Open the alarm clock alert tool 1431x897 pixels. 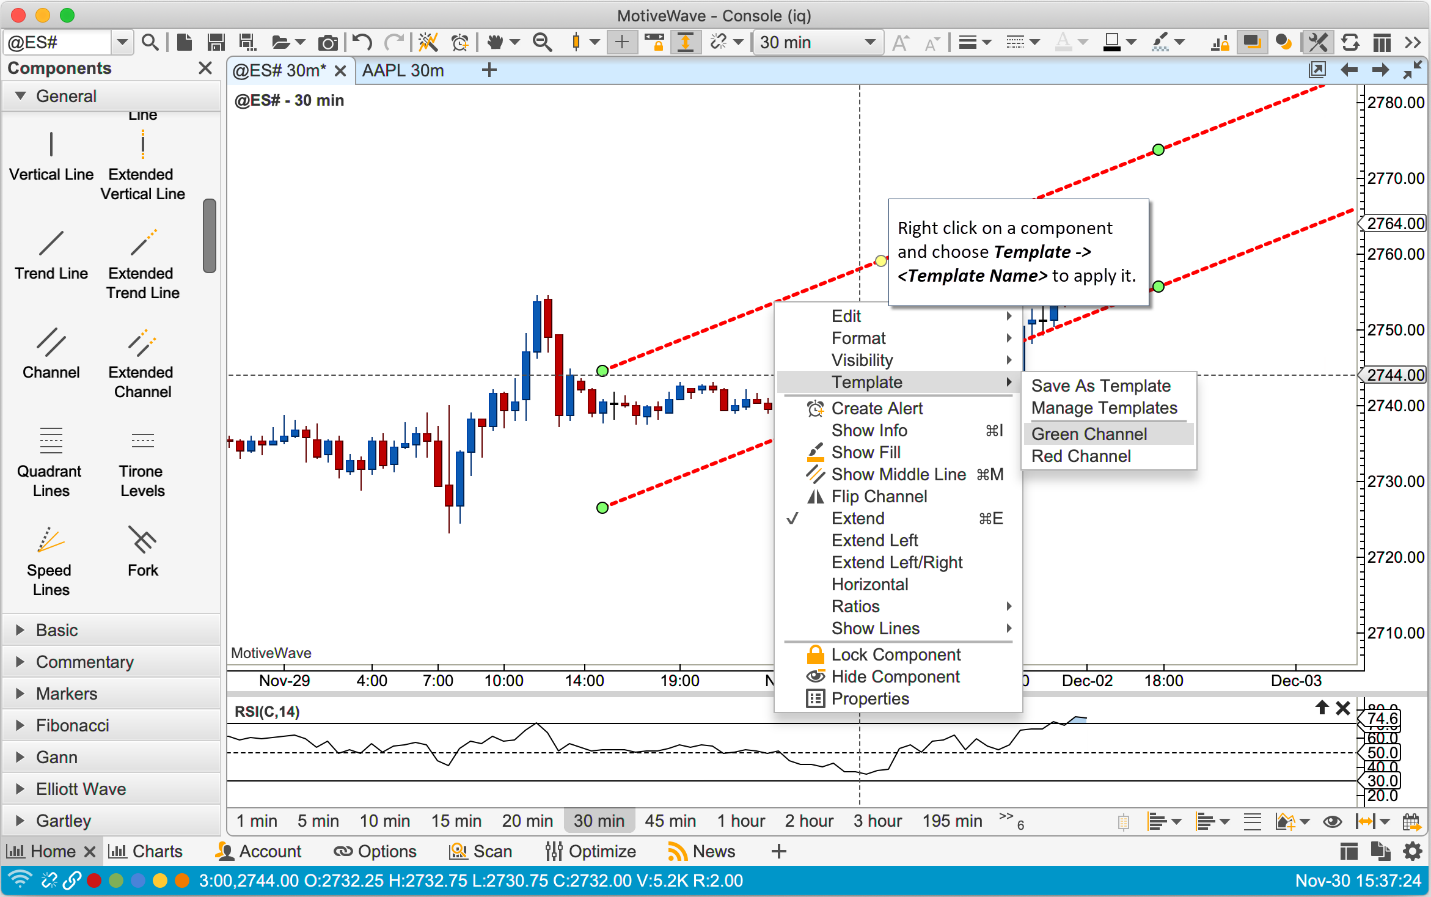459,42
